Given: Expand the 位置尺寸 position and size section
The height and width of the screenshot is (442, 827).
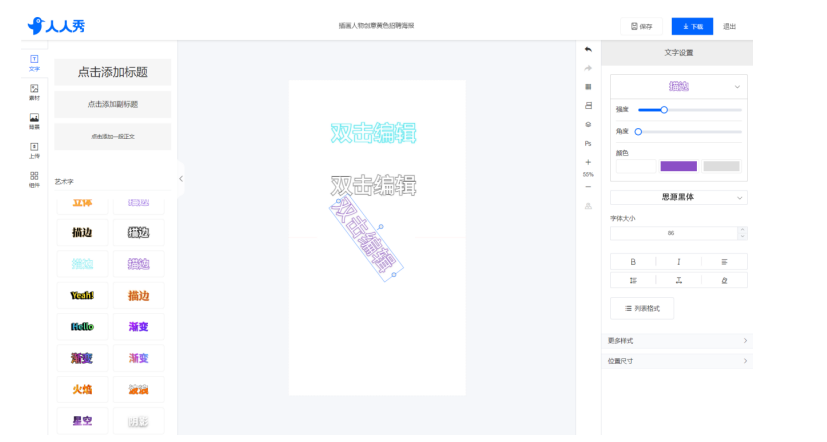Looking at the screenshot, I should [x=677, y=361].
